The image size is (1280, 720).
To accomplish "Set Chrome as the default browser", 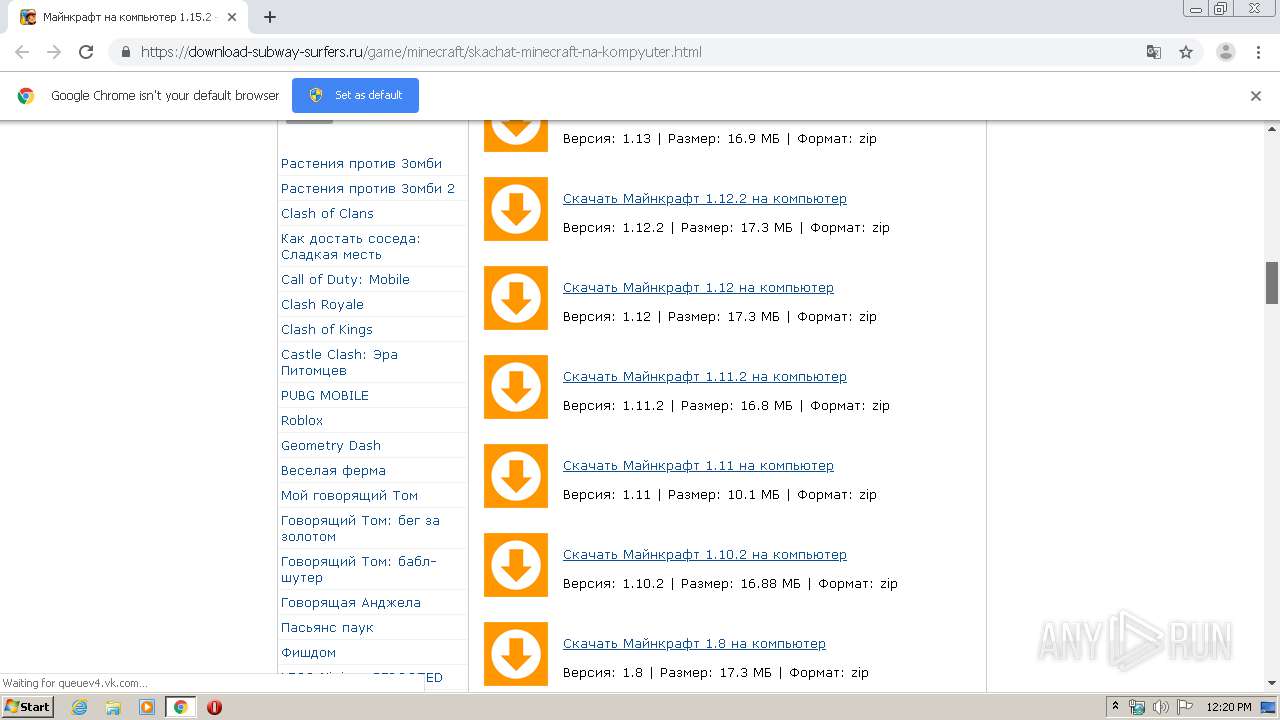I will coord(355,95).
